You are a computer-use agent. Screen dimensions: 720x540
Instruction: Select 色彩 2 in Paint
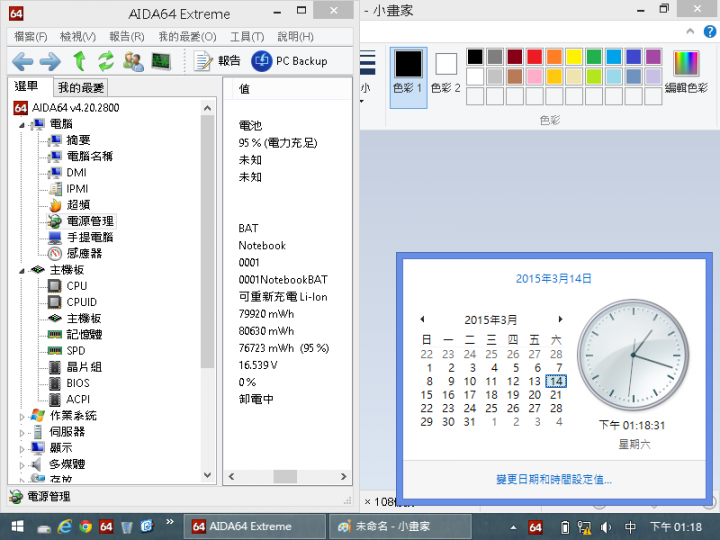tap(446, 73)
